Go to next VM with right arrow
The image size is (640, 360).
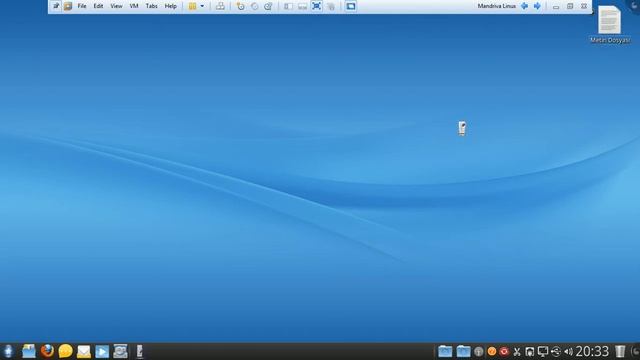(537, 6)
